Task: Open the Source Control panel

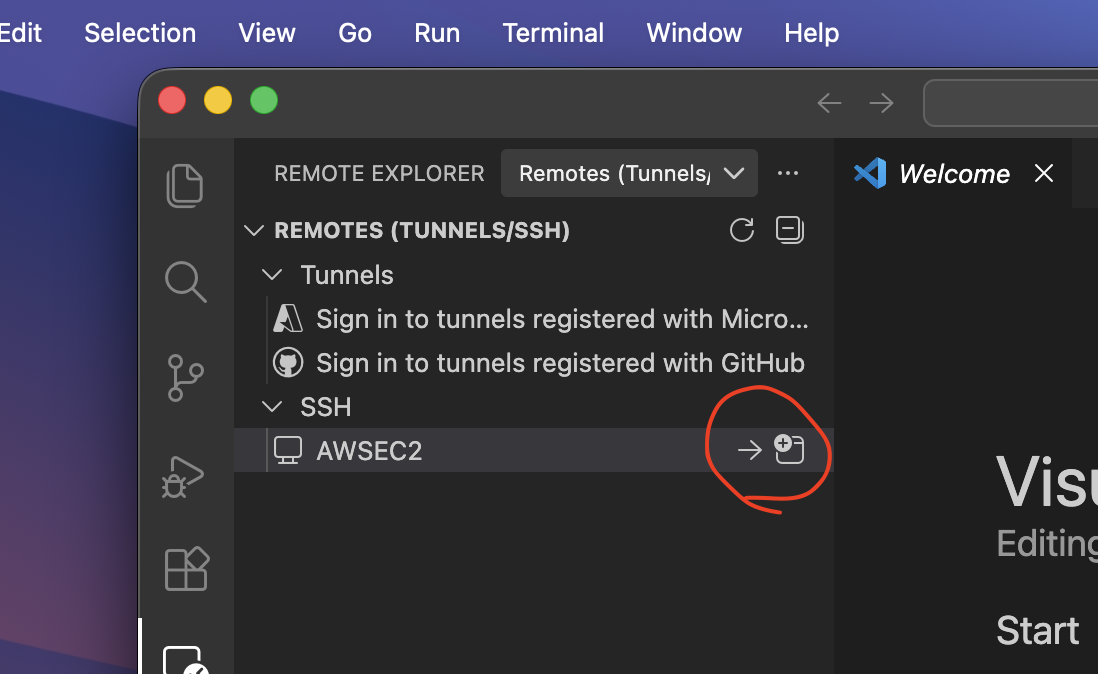Action: click(185, 378)
